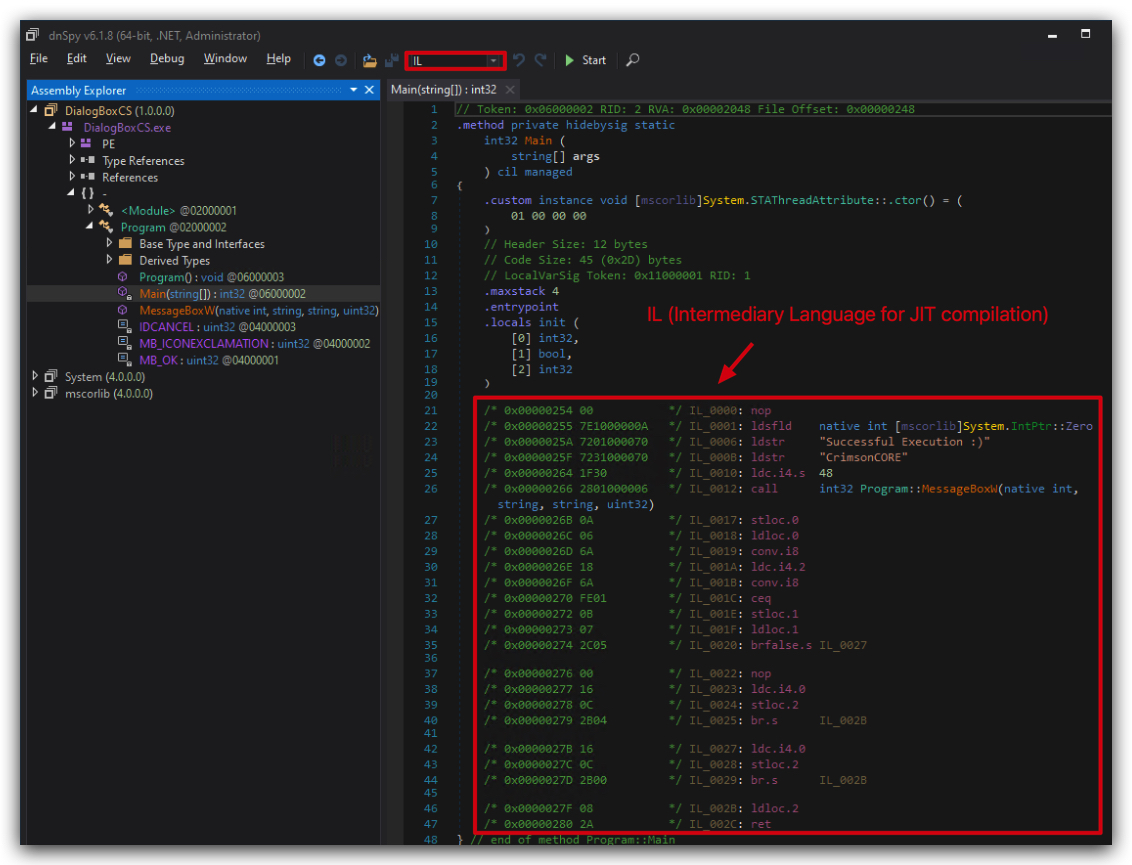Click the Program() constructor method icon
1132x865 pixels.
pos(123,277)
